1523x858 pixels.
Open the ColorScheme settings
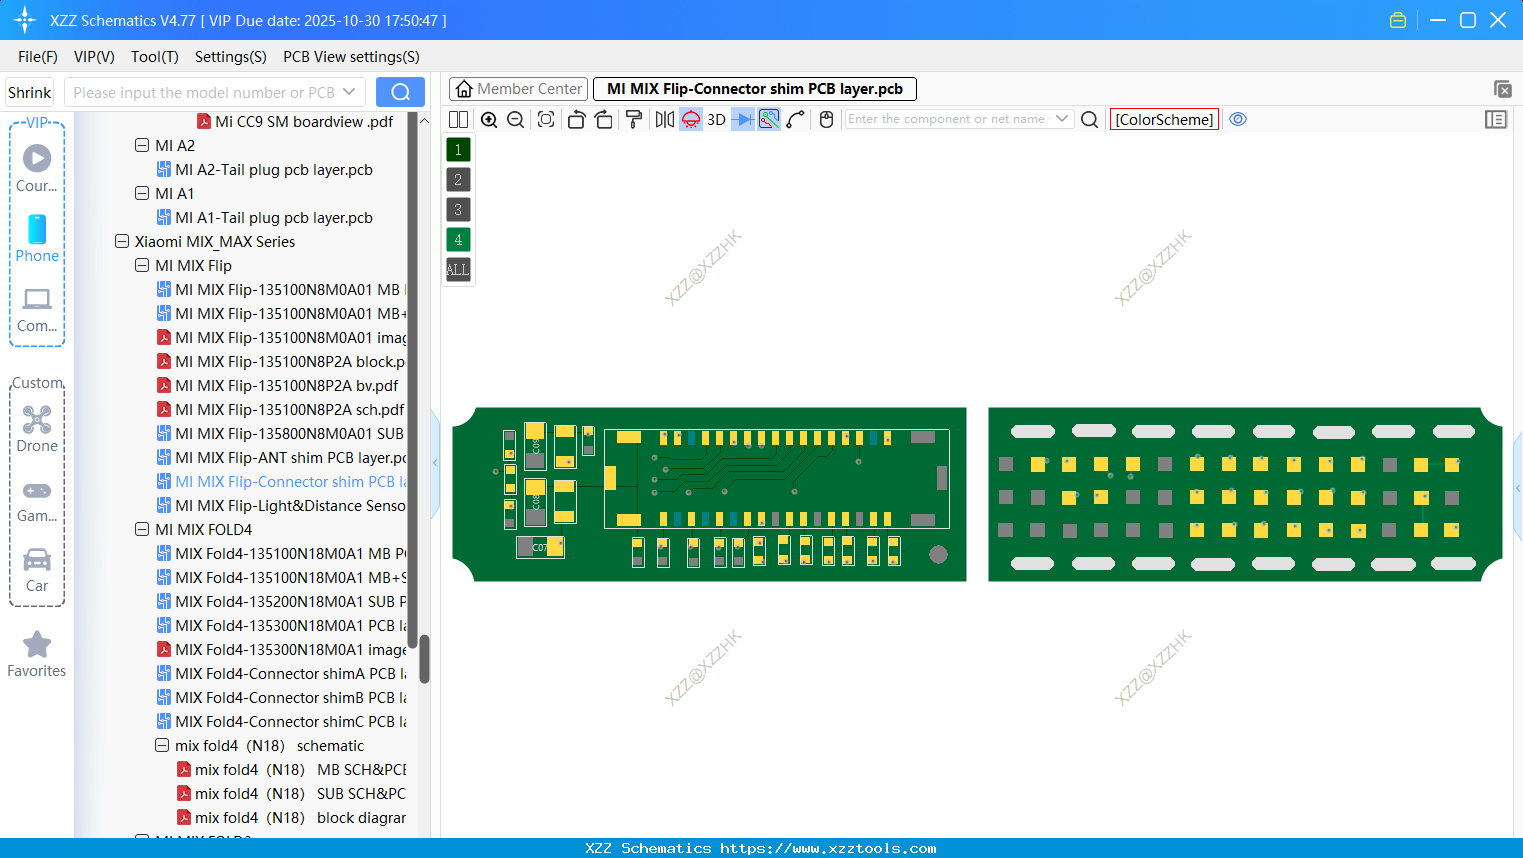1164,119
